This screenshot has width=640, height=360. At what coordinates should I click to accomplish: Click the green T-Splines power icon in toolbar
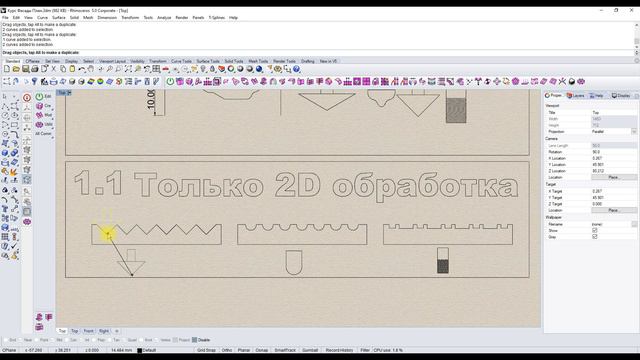pyautogui.click(x=170, y=82)
